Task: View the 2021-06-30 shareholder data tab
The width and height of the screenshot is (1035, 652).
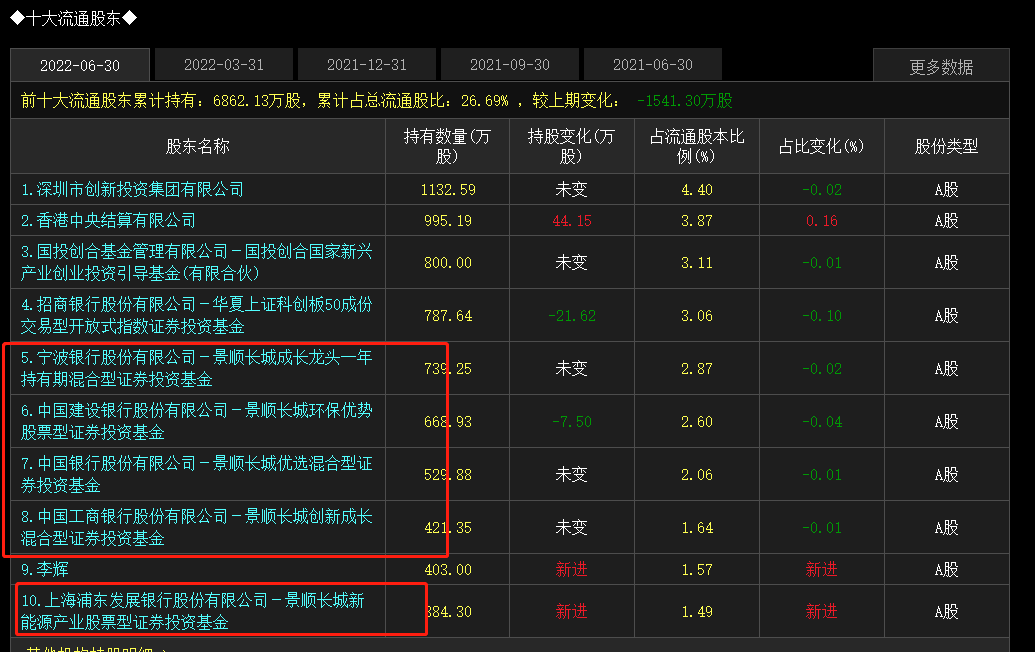Action: pyautogui.click(x=653, y=65)
